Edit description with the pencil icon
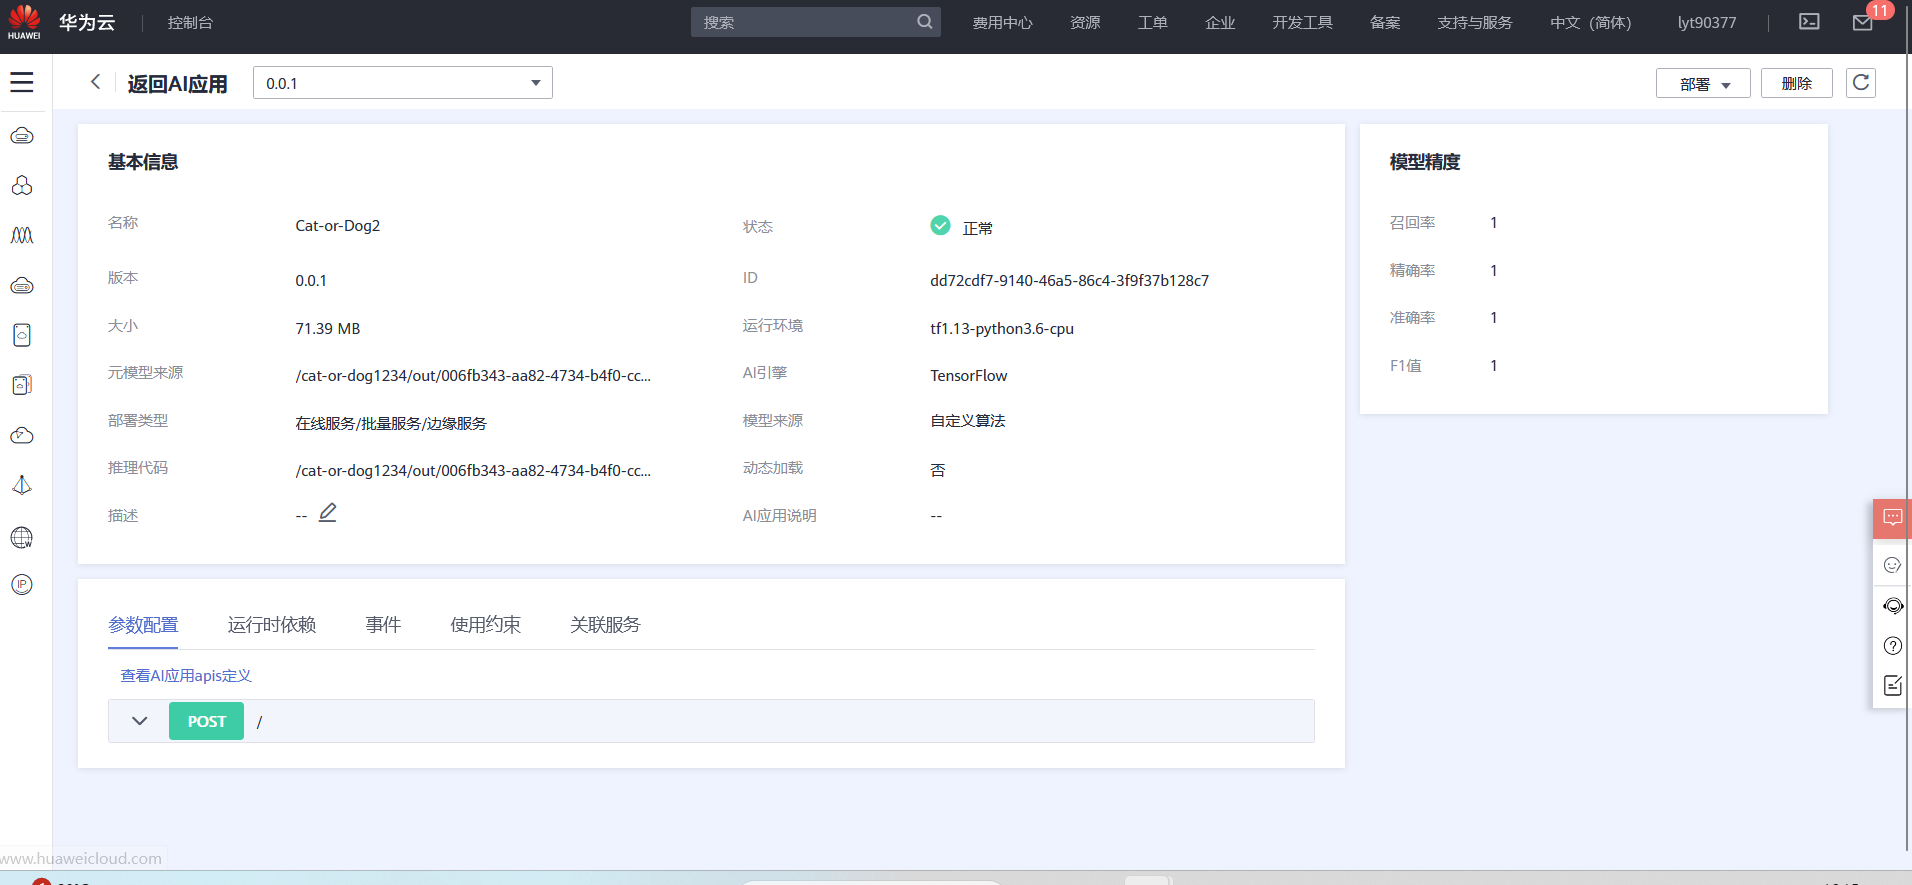 (328, 513)
